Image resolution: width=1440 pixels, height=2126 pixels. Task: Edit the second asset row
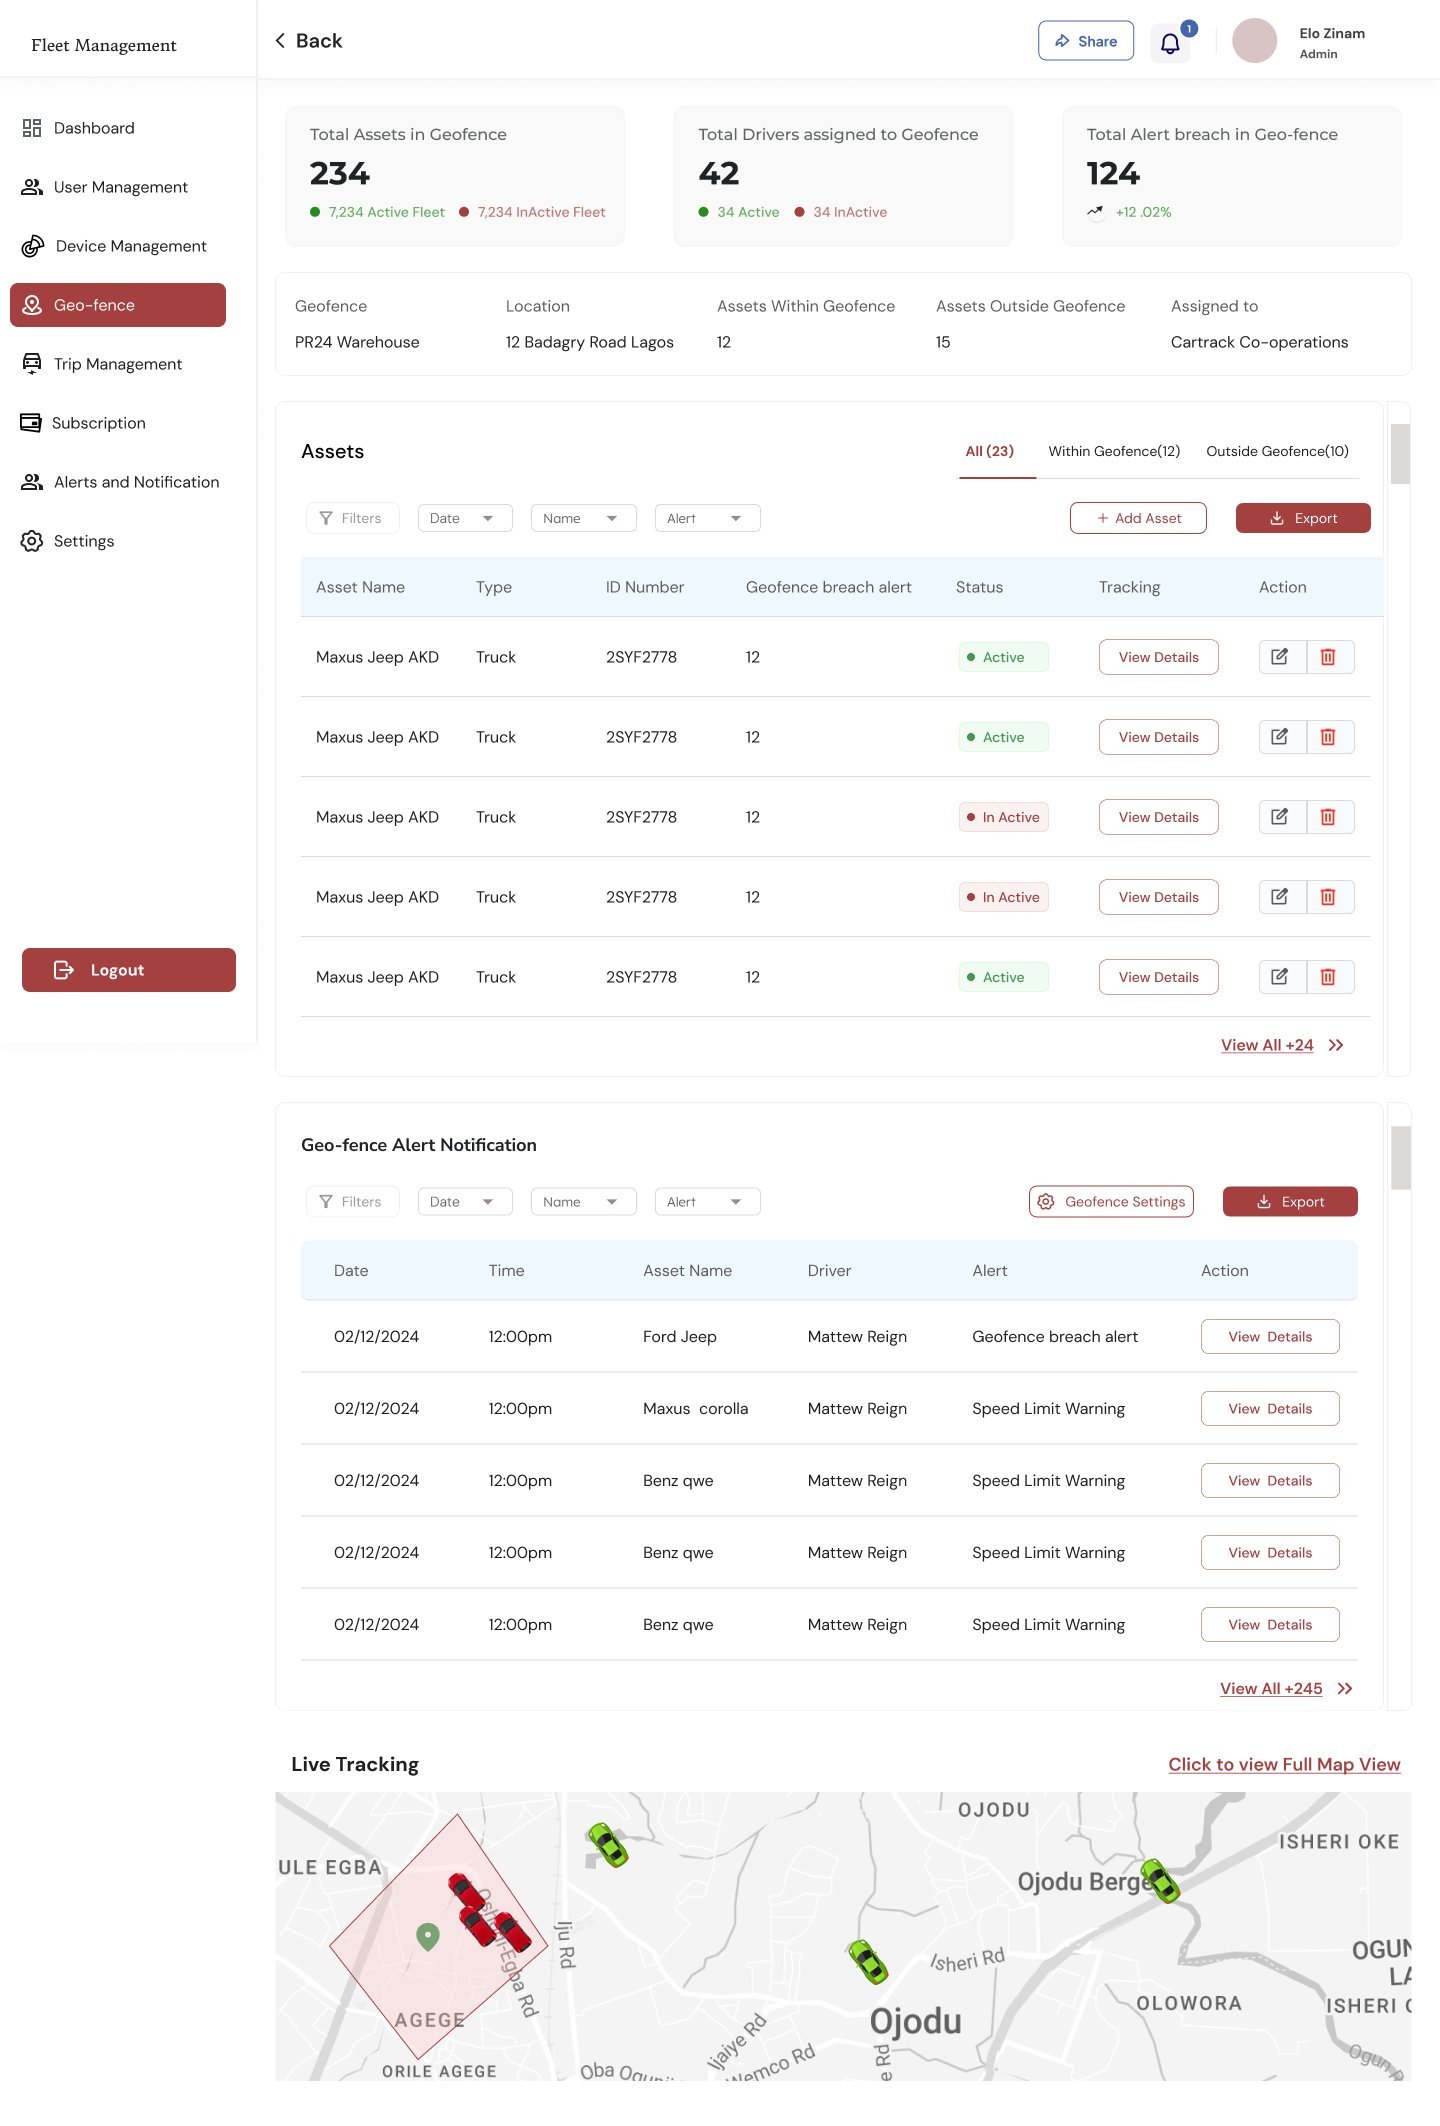point(1280,737)
